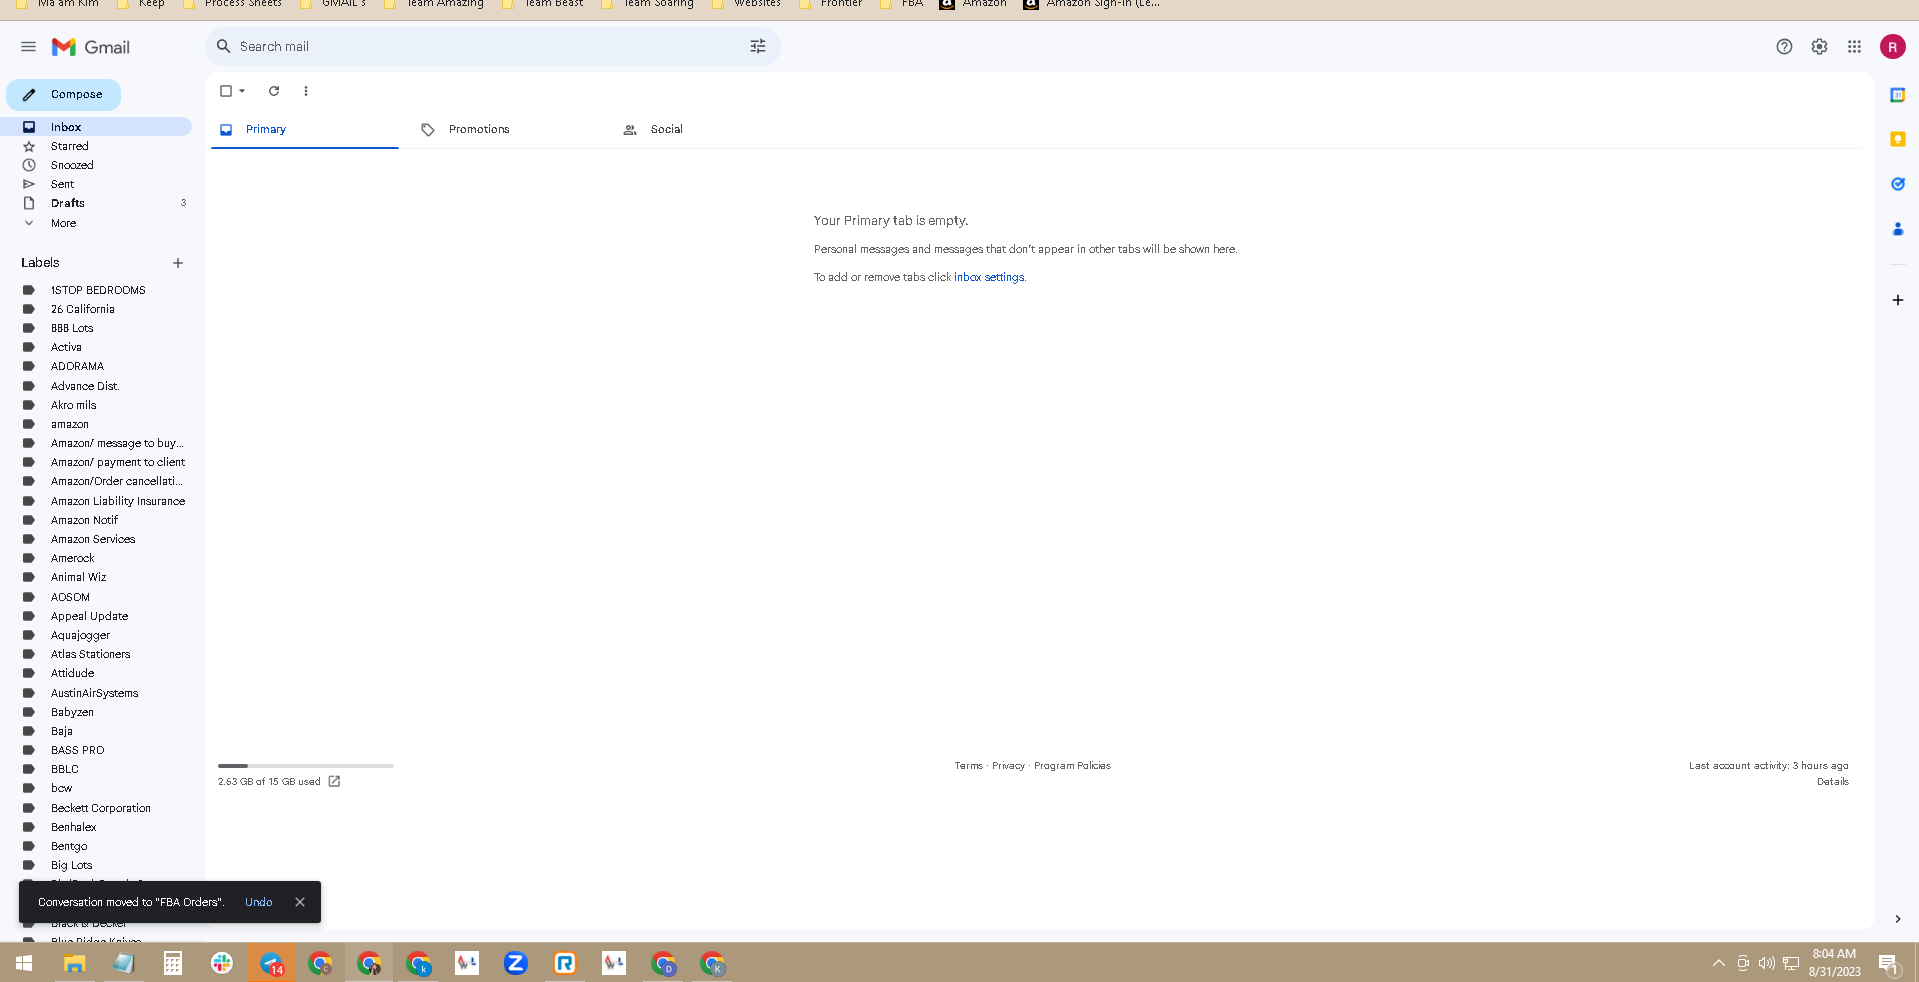Create a new label with plus icon
The image size is (1919, 982).
[x=178, y=263]
